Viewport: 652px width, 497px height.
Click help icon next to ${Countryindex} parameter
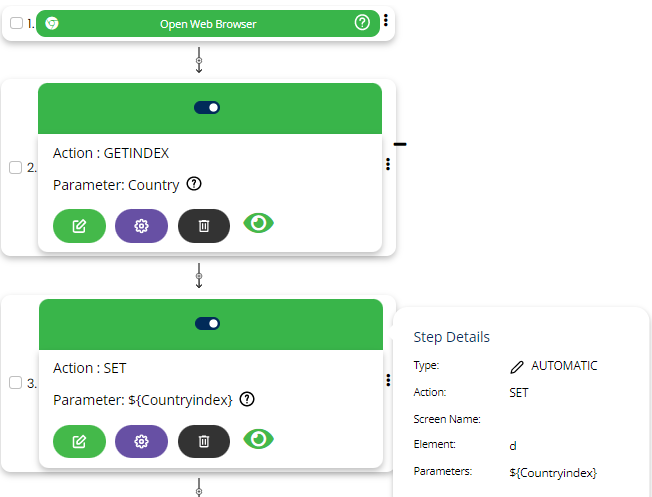[247, 399]
